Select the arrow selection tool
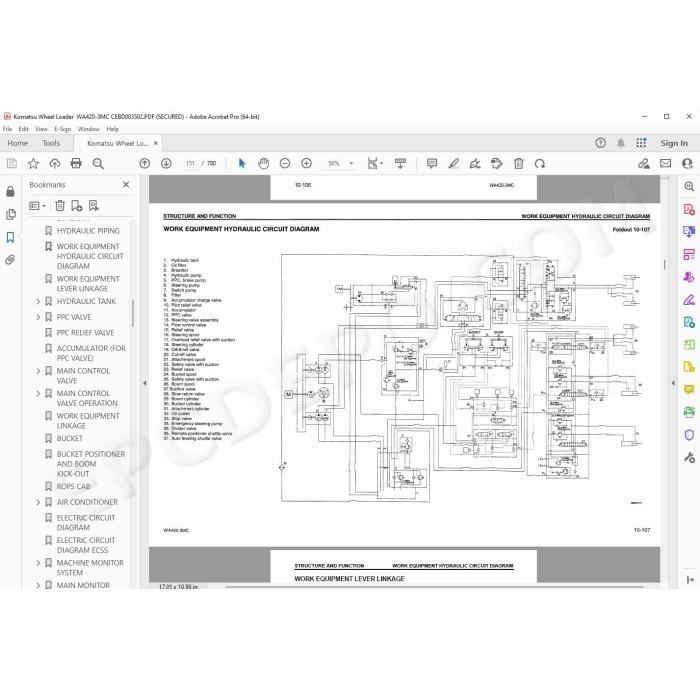 (x=242, y=163)
